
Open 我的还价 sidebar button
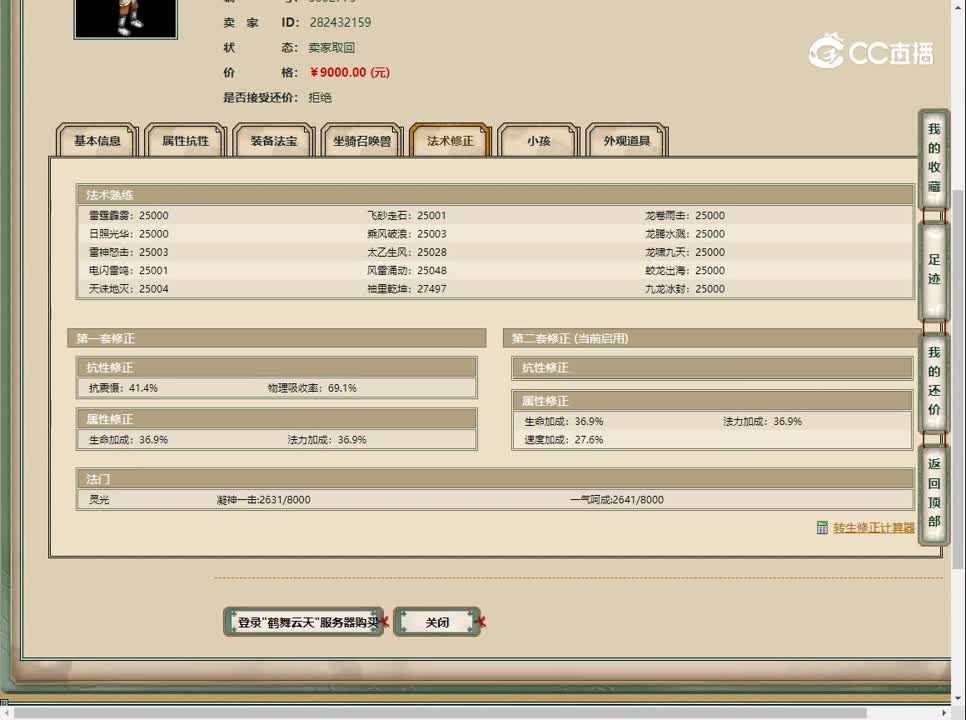click(933, 381)
